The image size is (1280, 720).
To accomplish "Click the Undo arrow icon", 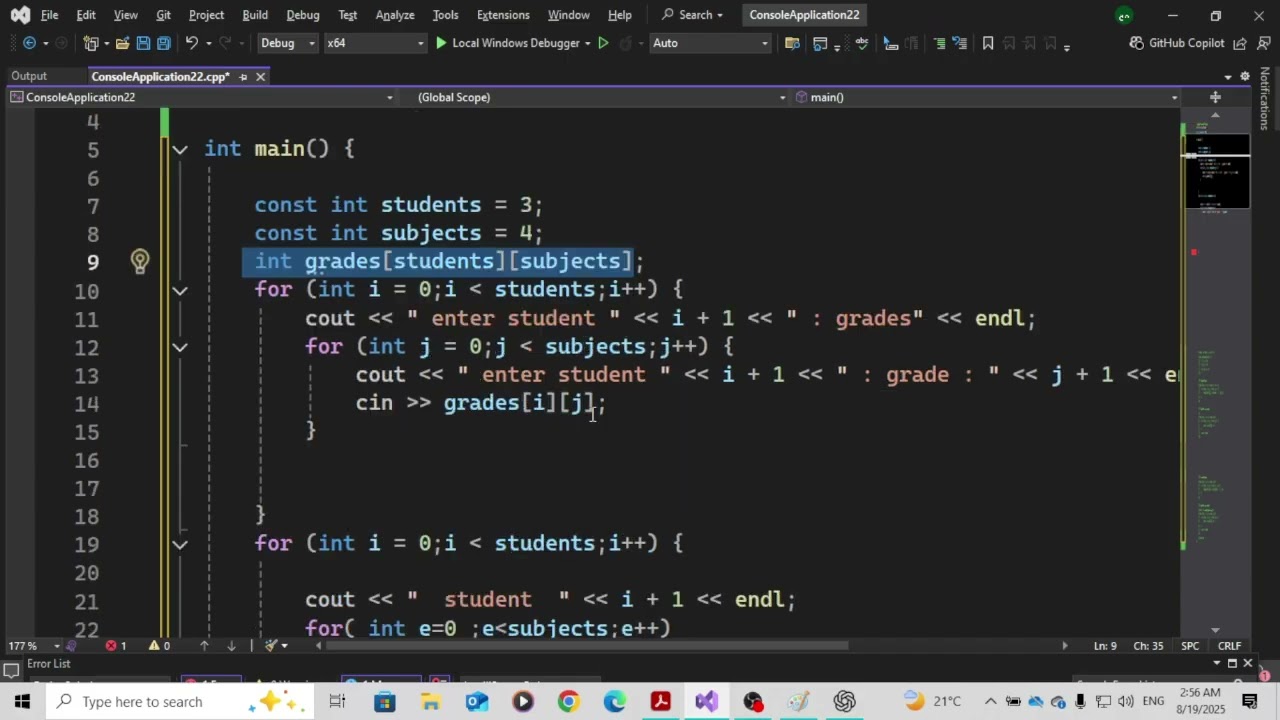I will tap(191, 43).
